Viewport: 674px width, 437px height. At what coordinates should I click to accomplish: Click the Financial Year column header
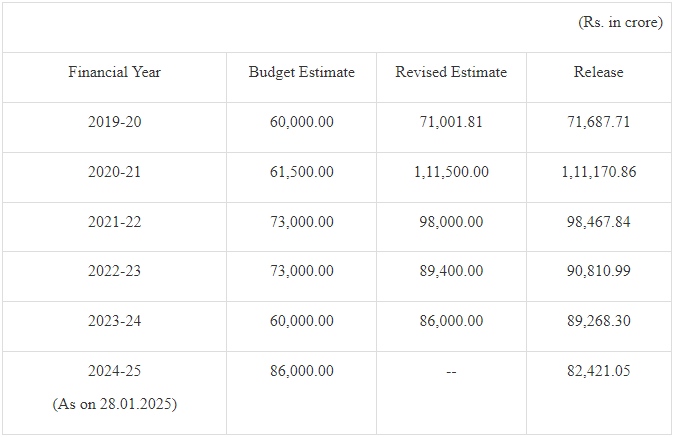114,72
